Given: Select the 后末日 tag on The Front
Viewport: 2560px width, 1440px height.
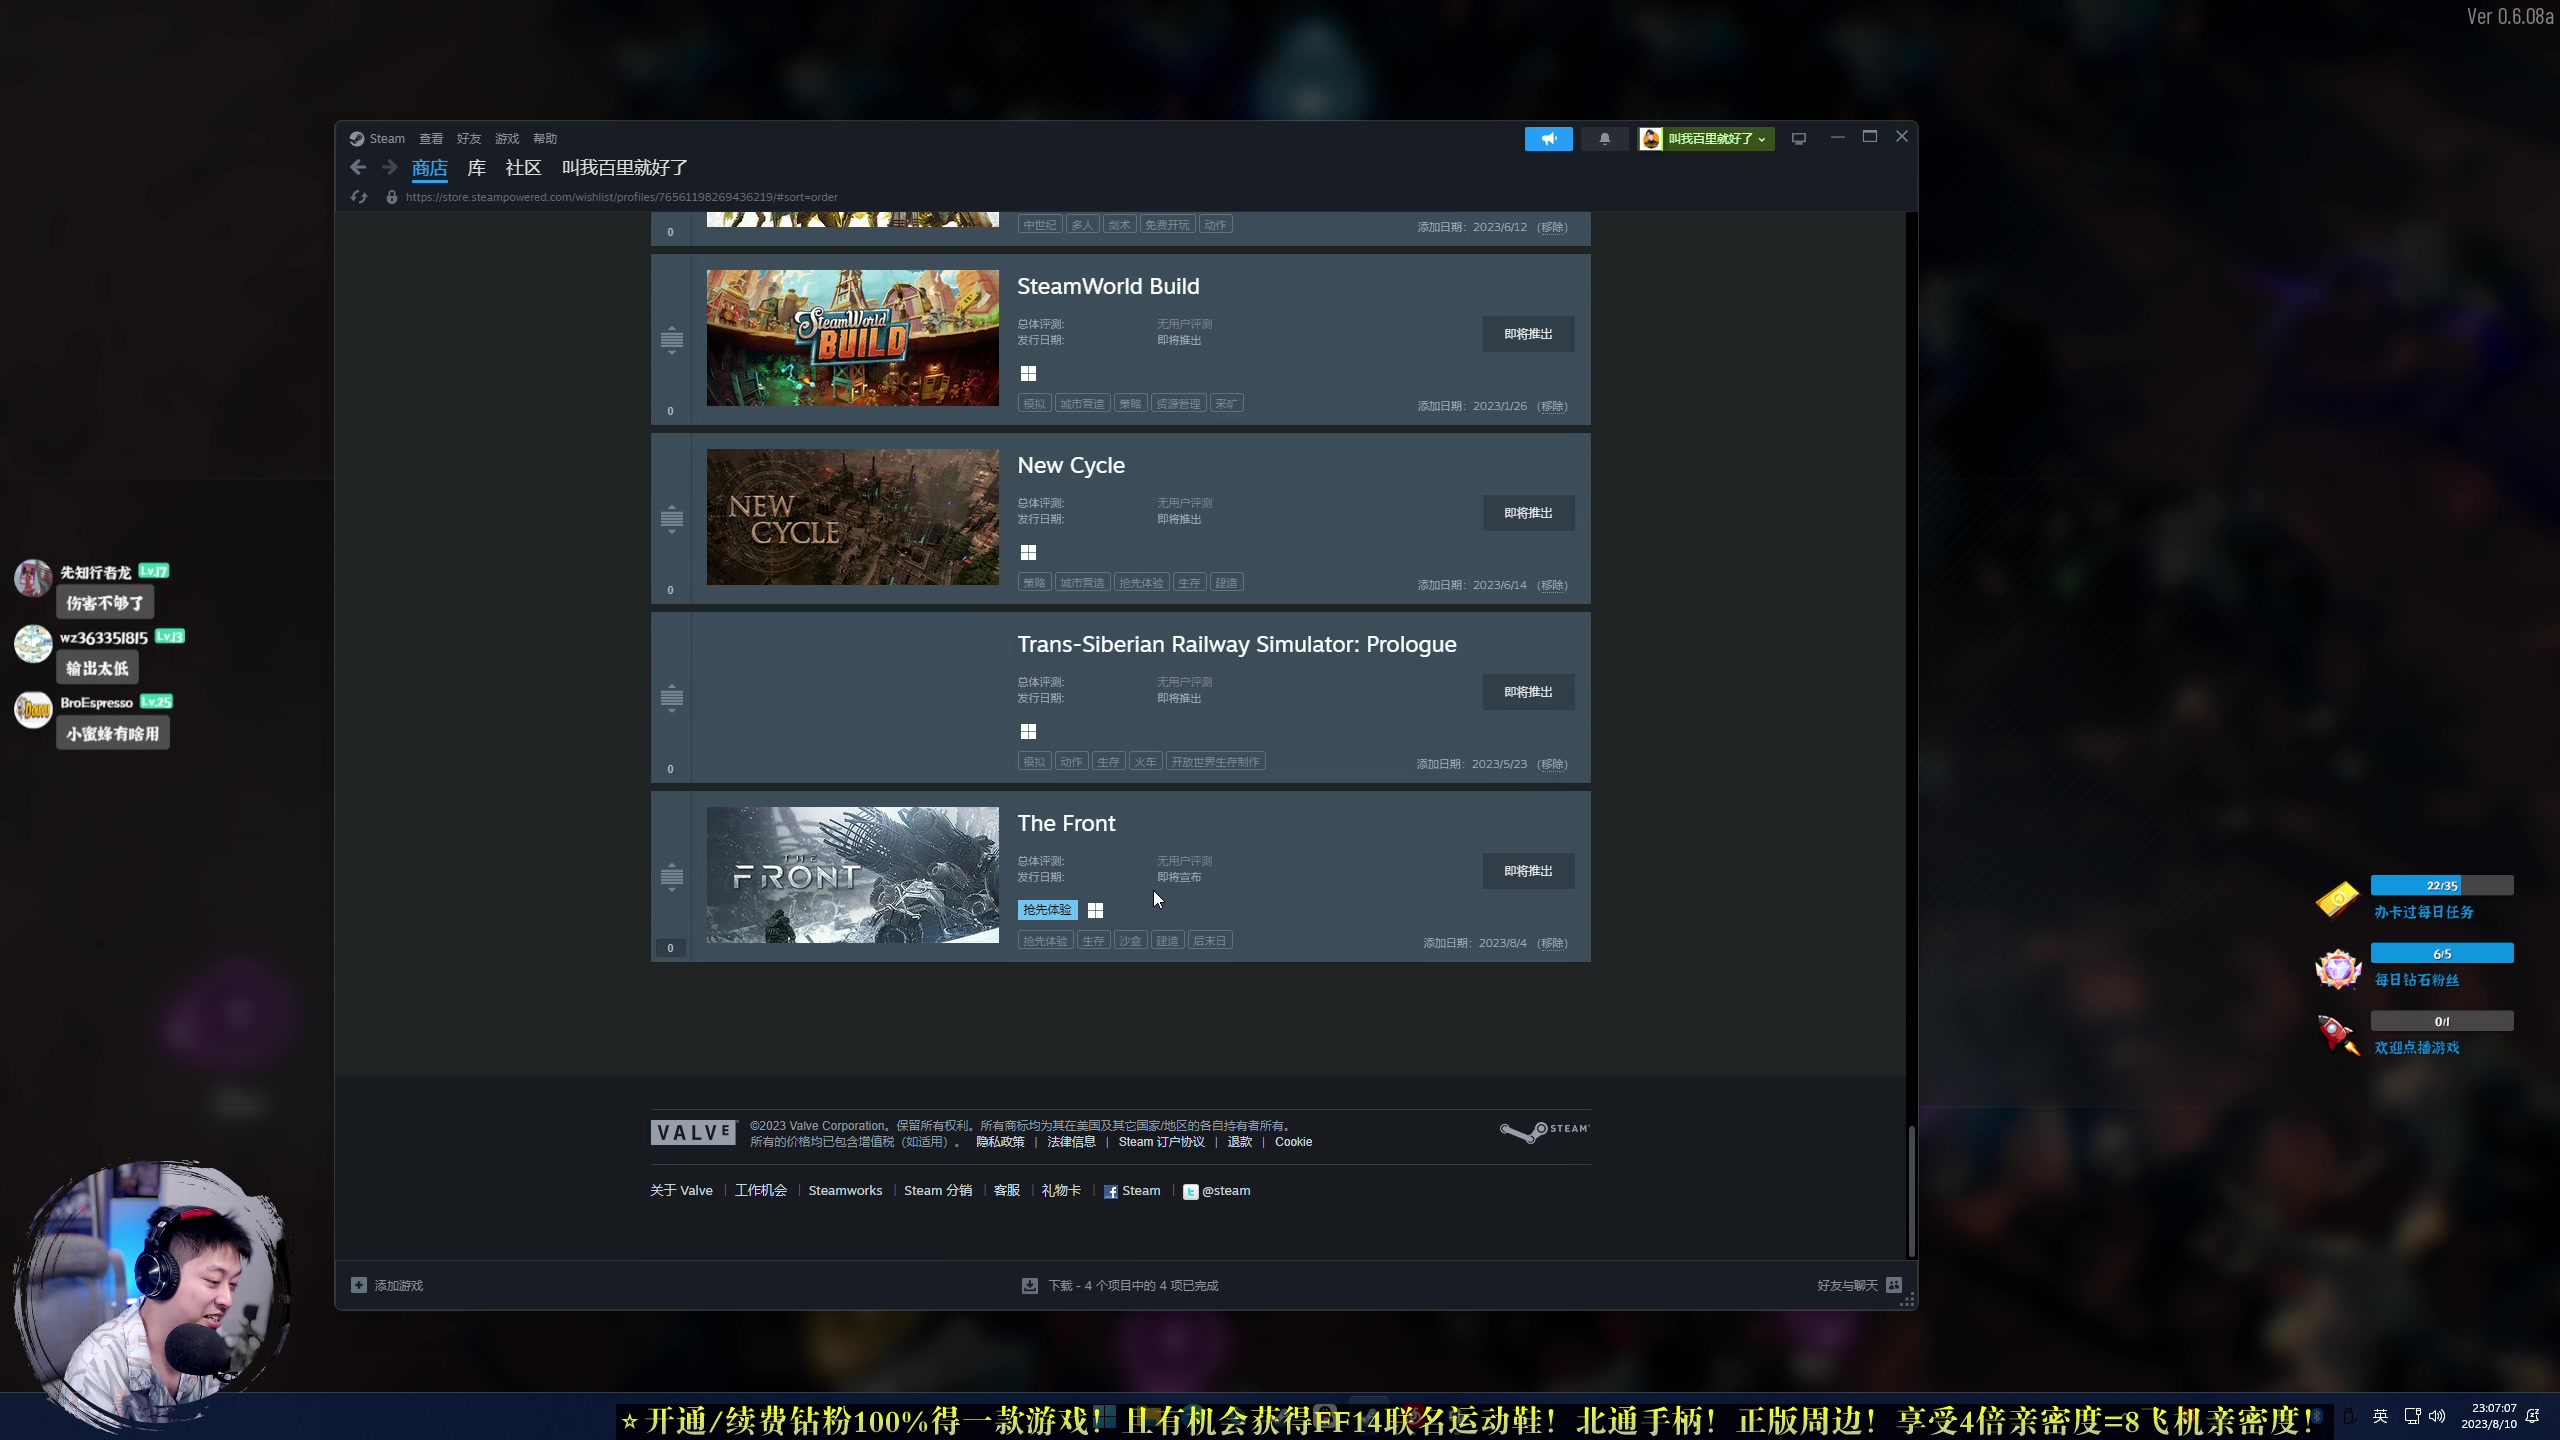Looking at the screenshot, I should point(1209,941).
